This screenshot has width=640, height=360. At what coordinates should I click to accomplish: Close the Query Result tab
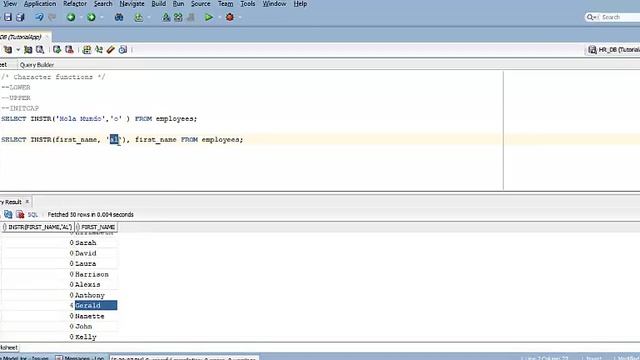click(x=27, y=202)
